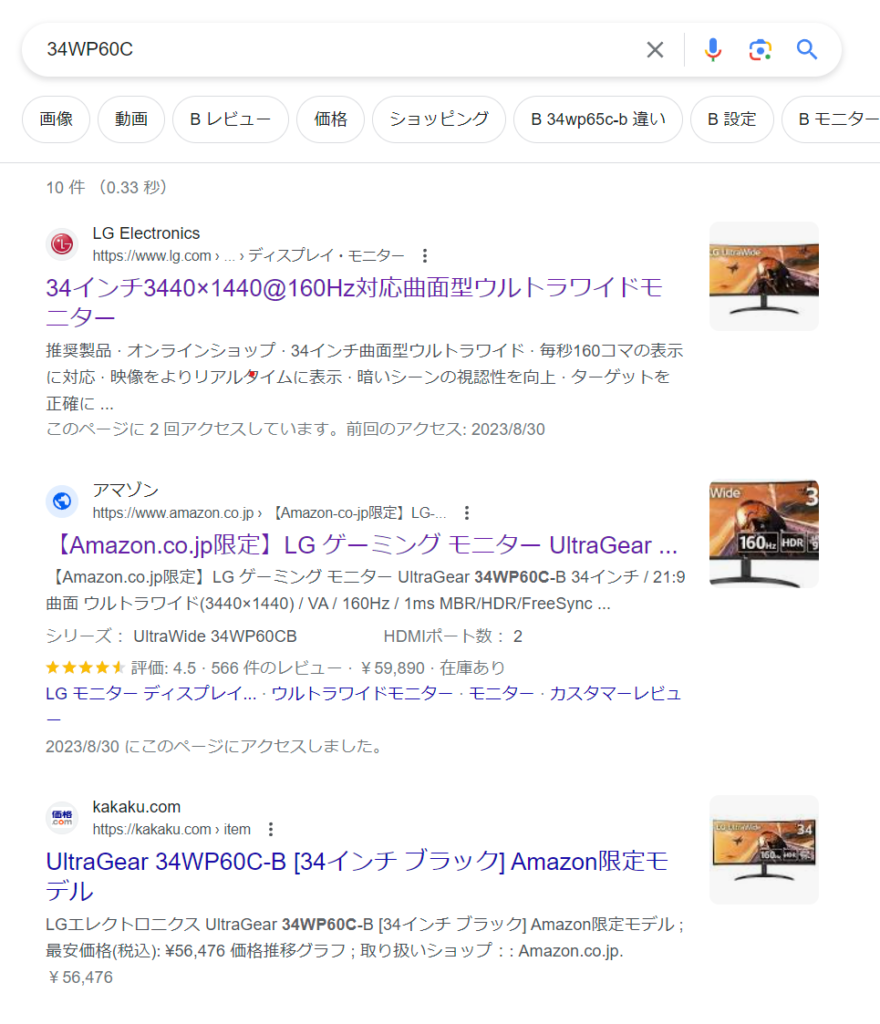Open Google Lens image search icon
The height and width of the screenshot is (1024, 880).
(760, 50)
